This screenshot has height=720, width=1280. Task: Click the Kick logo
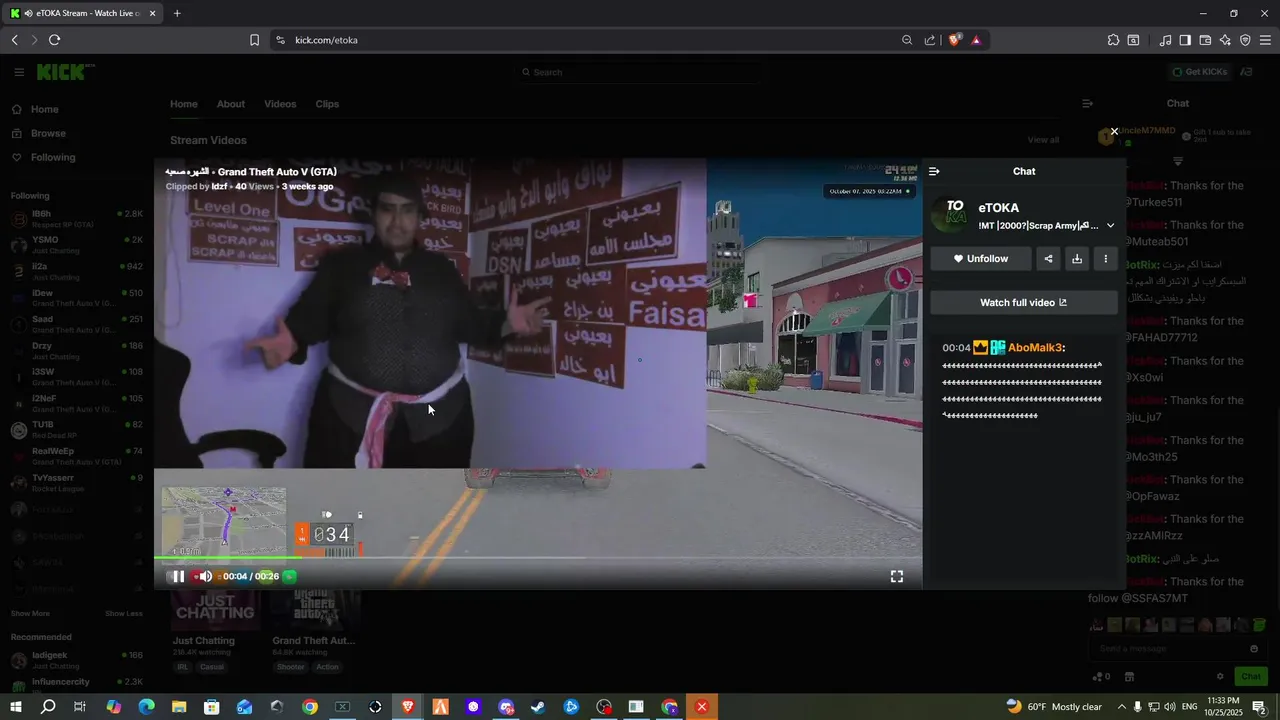pyautogui.click(x=65, y=72)
